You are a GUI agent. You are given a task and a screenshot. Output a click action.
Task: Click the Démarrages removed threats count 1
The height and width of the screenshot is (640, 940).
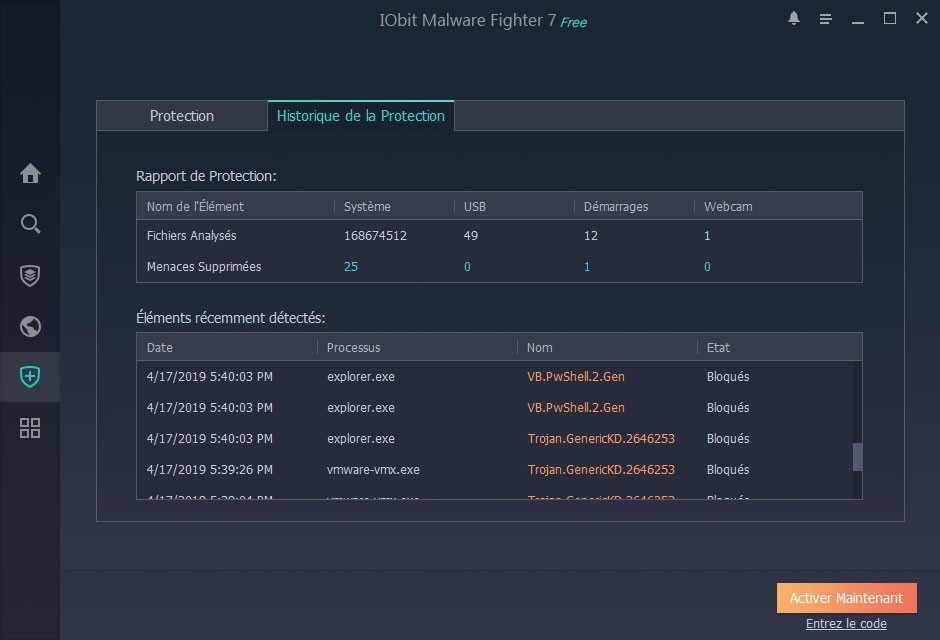(x=587, y=267)
